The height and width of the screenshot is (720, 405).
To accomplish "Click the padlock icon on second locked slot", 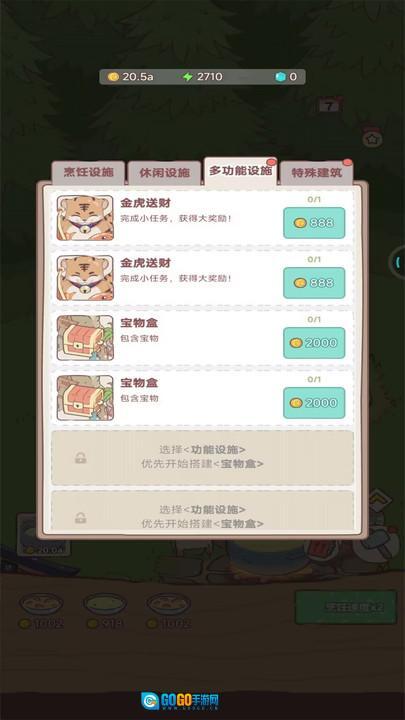I will click(81, 518).
